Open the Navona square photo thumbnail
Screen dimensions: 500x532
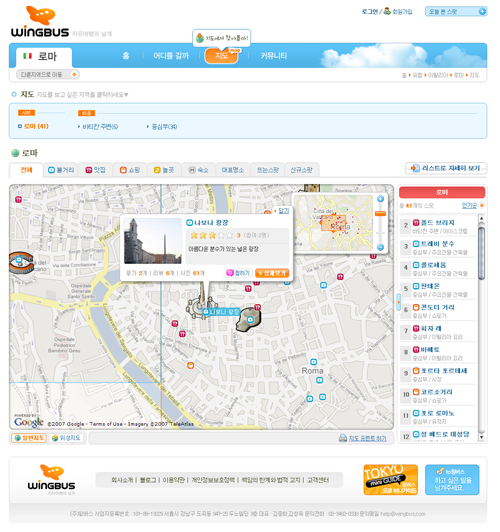153,241
